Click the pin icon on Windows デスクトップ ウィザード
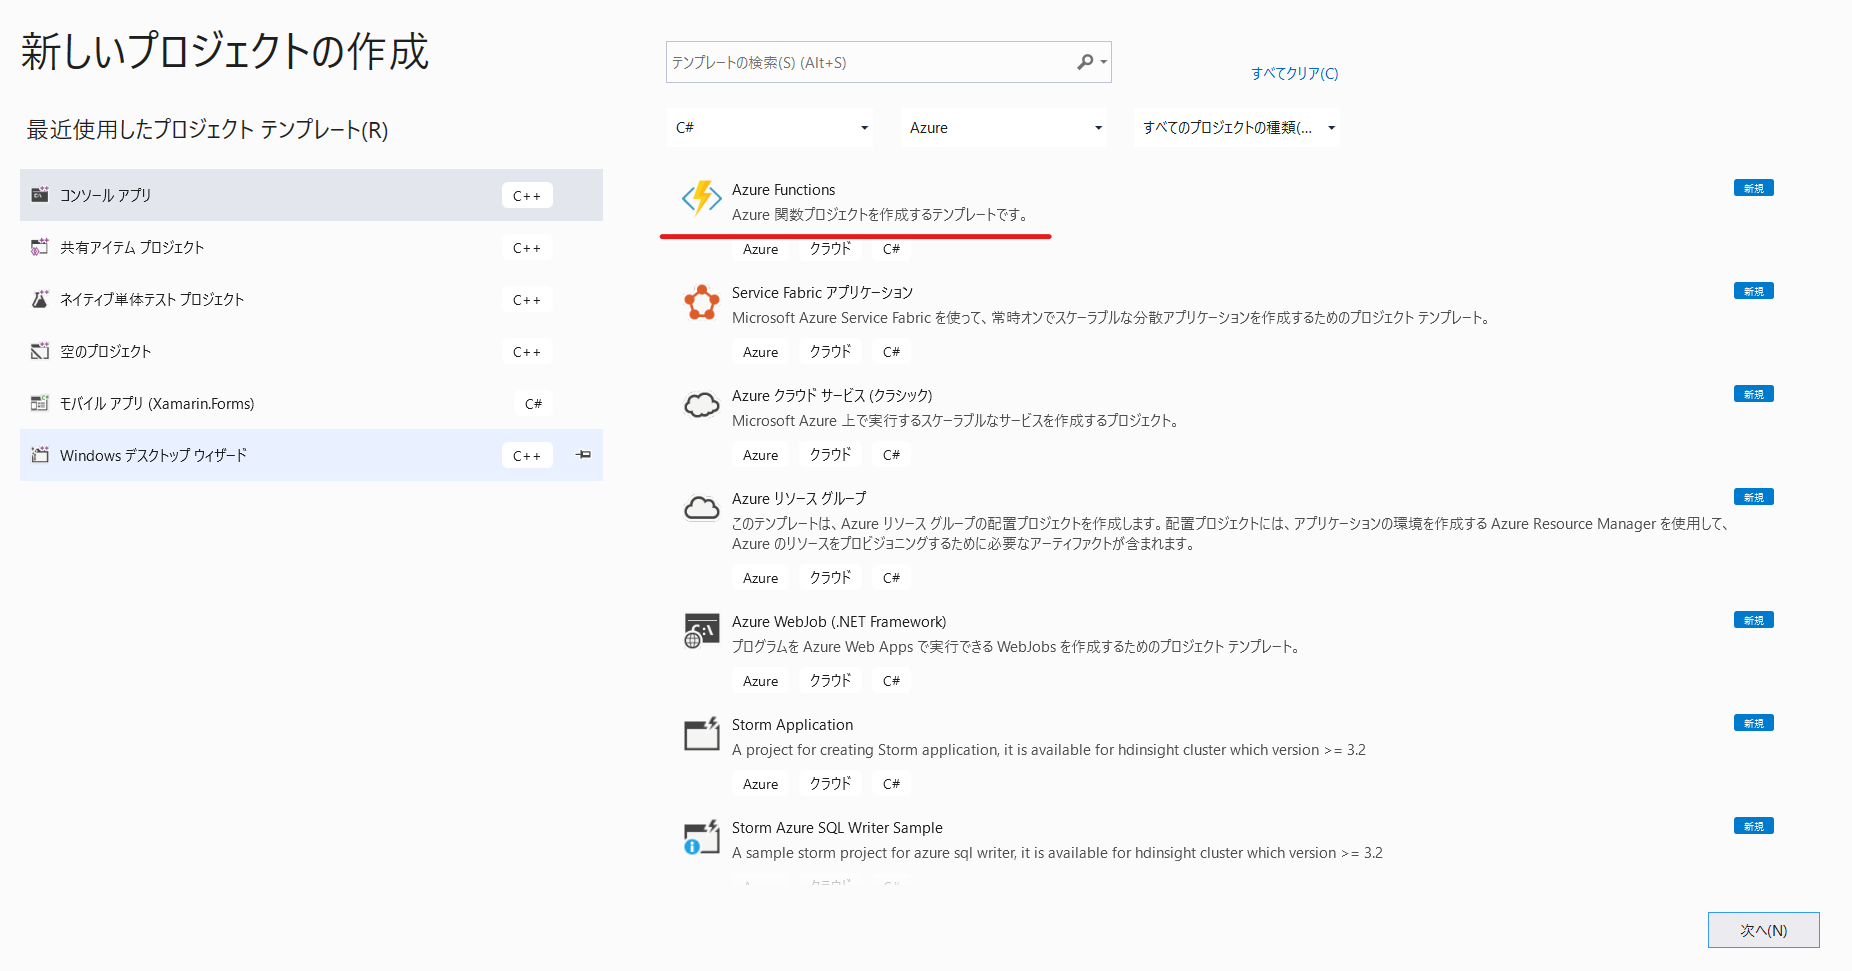Image resolution: width=1852 pixels, height=971 pixels. point(584,455)
